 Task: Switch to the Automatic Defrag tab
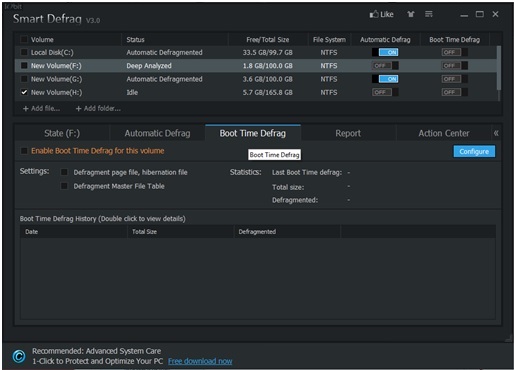click(157, 133)
